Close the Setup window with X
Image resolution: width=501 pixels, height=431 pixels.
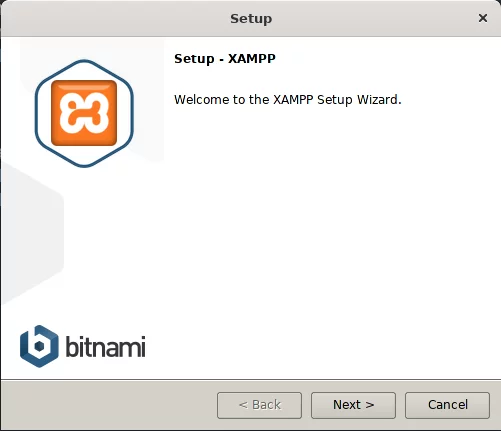click(x=483, y=18)
